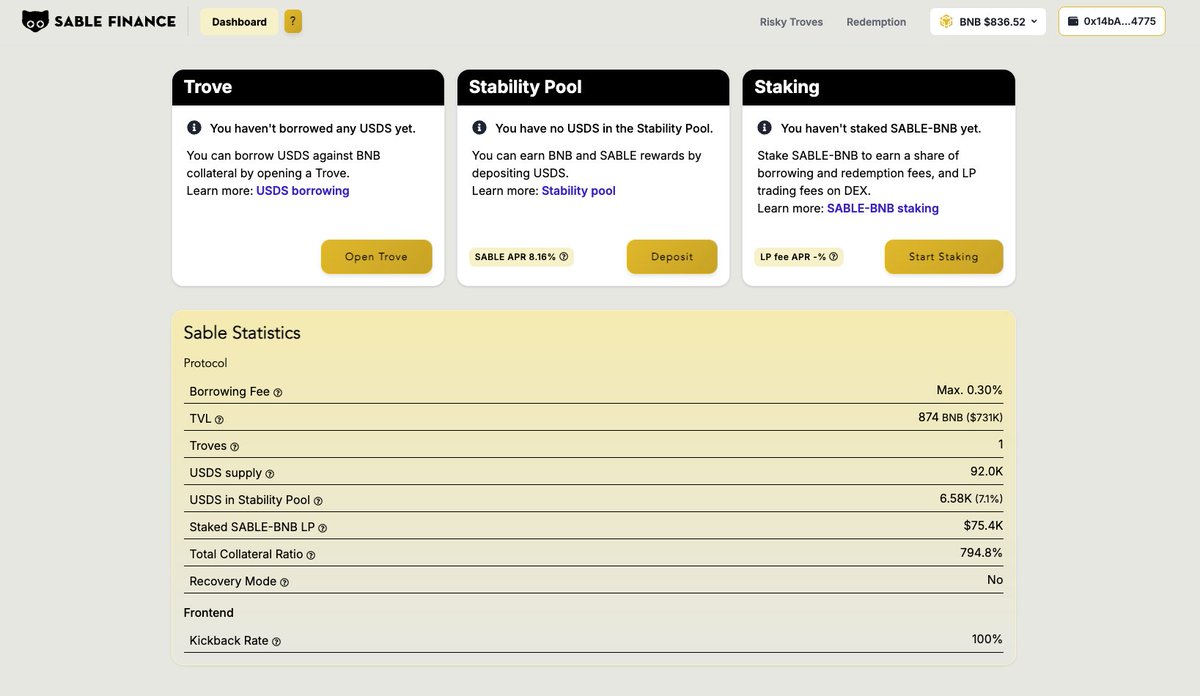Click the info icon in Staking card

coord(765,128)
